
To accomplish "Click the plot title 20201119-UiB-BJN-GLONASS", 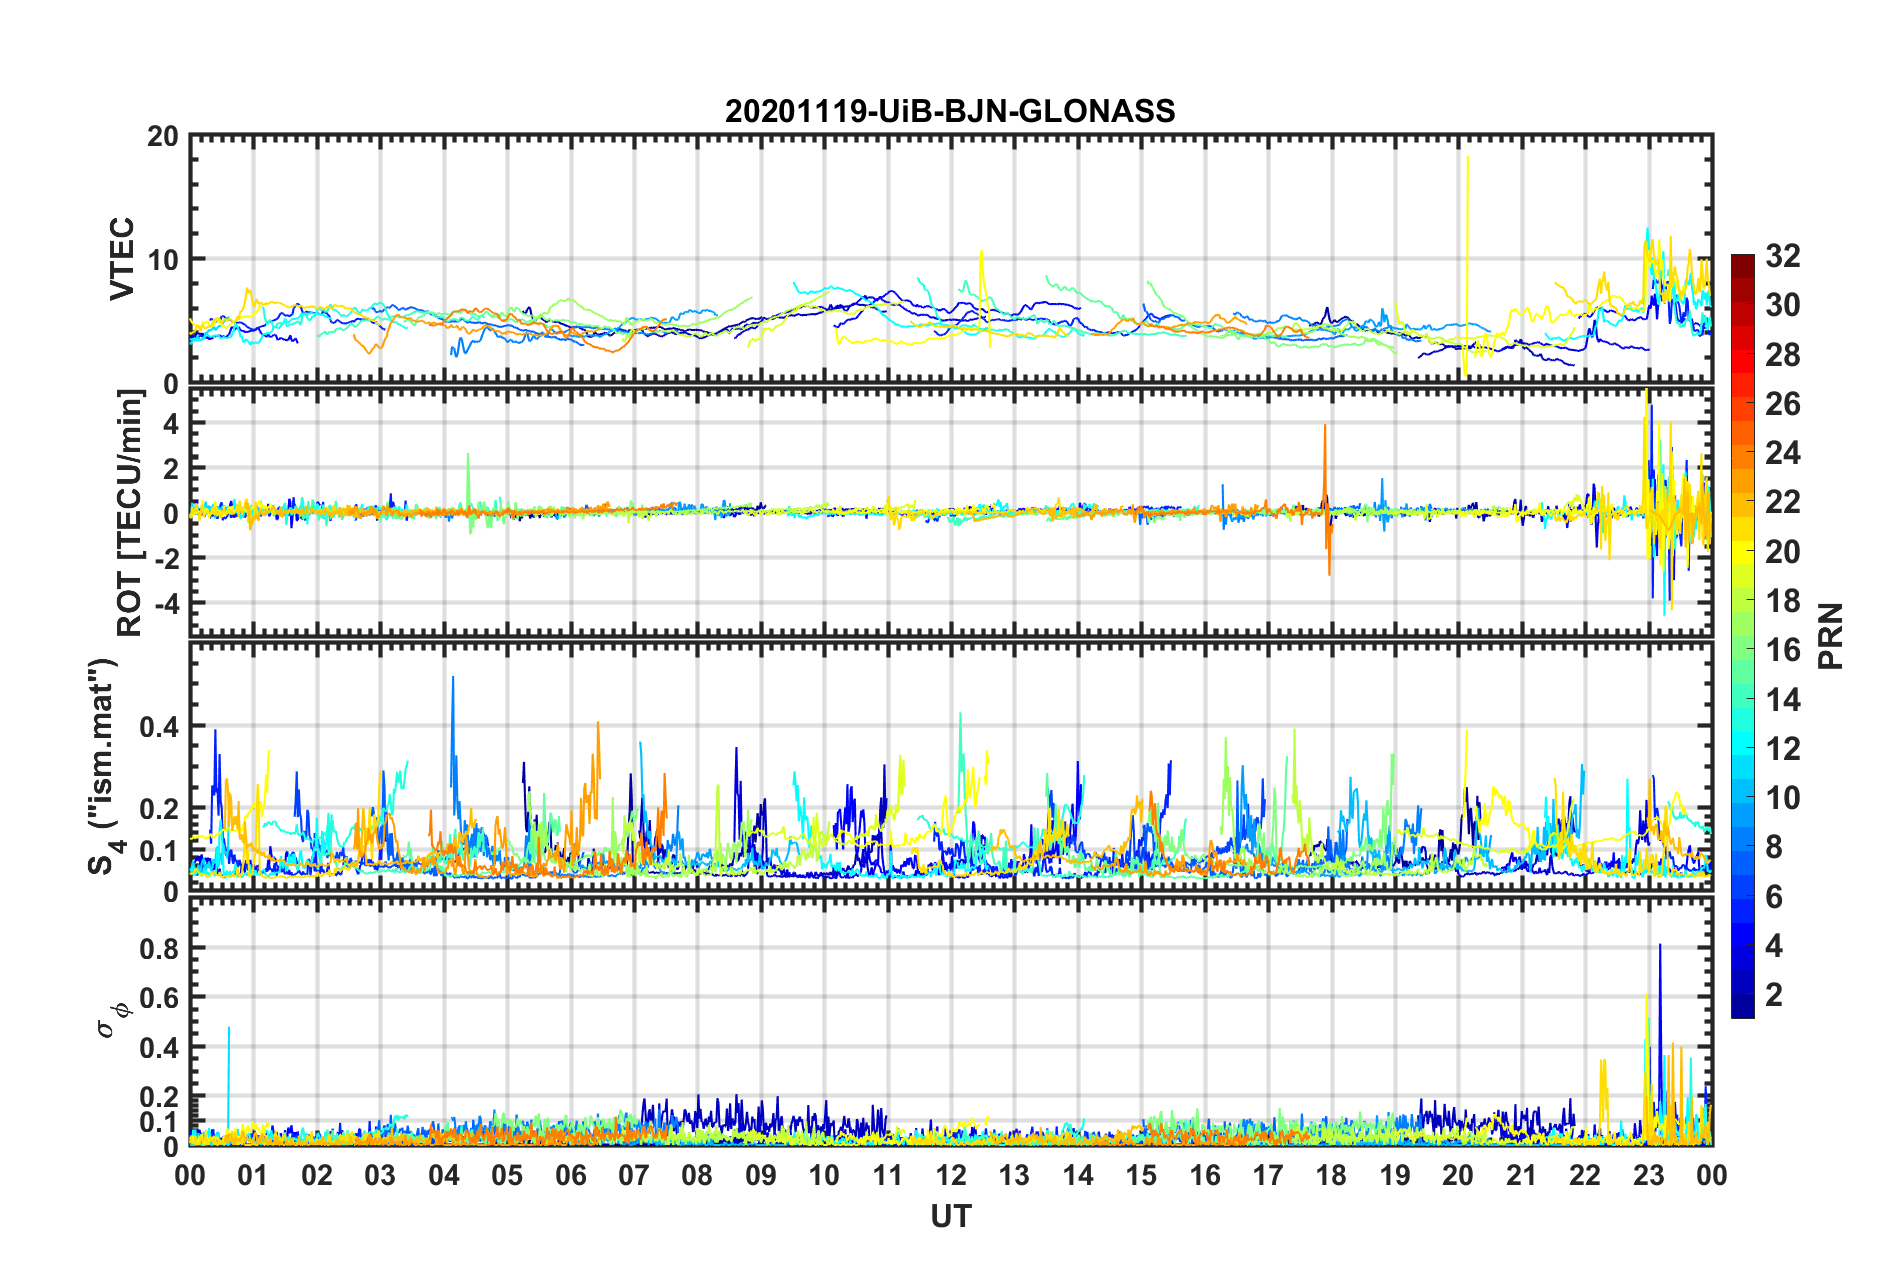I will click(x=950, y=111).
